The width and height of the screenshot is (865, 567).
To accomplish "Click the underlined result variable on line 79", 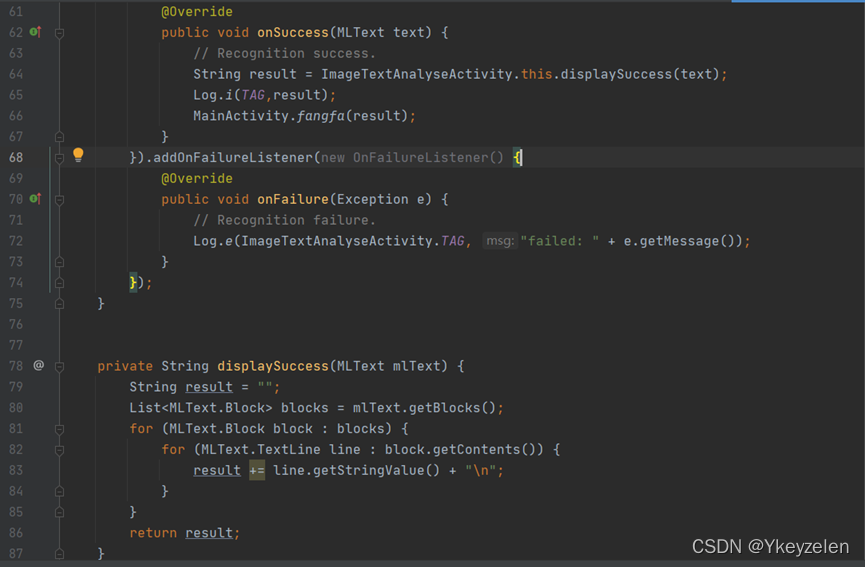I will [209, 387].
